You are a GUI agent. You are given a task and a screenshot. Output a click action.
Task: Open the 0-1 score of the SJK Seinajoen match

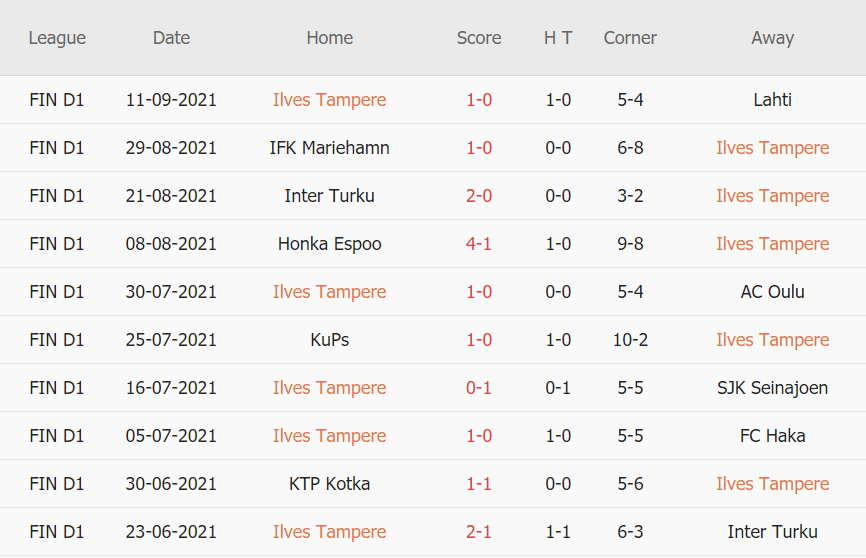[x=479, y=388]
